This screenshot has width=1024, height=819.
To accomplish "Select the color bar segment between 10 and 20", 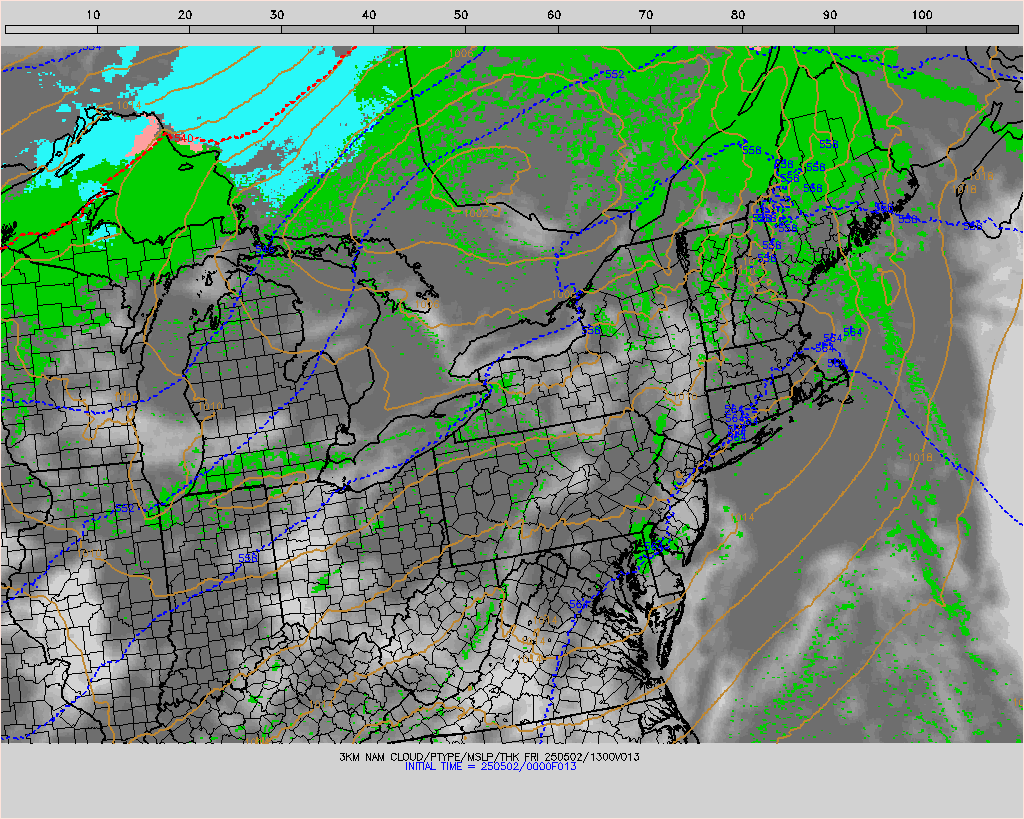I will coord(143,29).
